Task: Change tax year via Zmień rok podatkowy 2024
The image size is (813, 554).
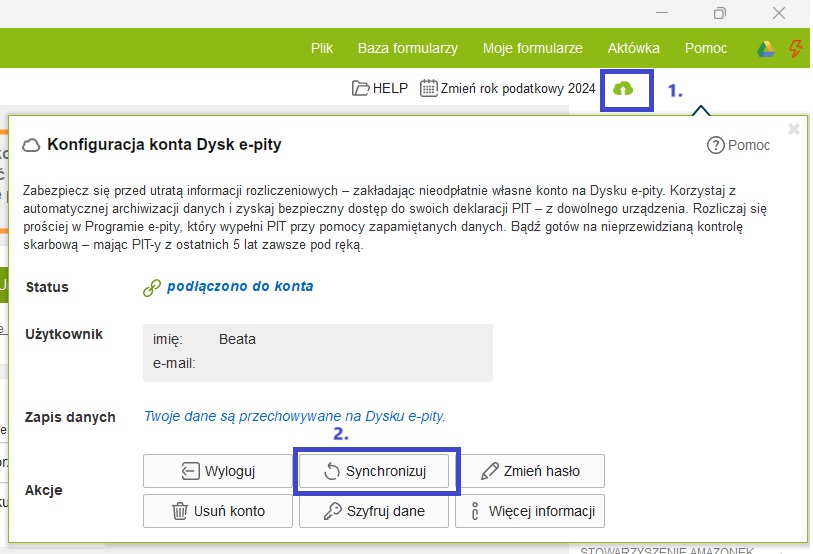Action: (507, 88)
